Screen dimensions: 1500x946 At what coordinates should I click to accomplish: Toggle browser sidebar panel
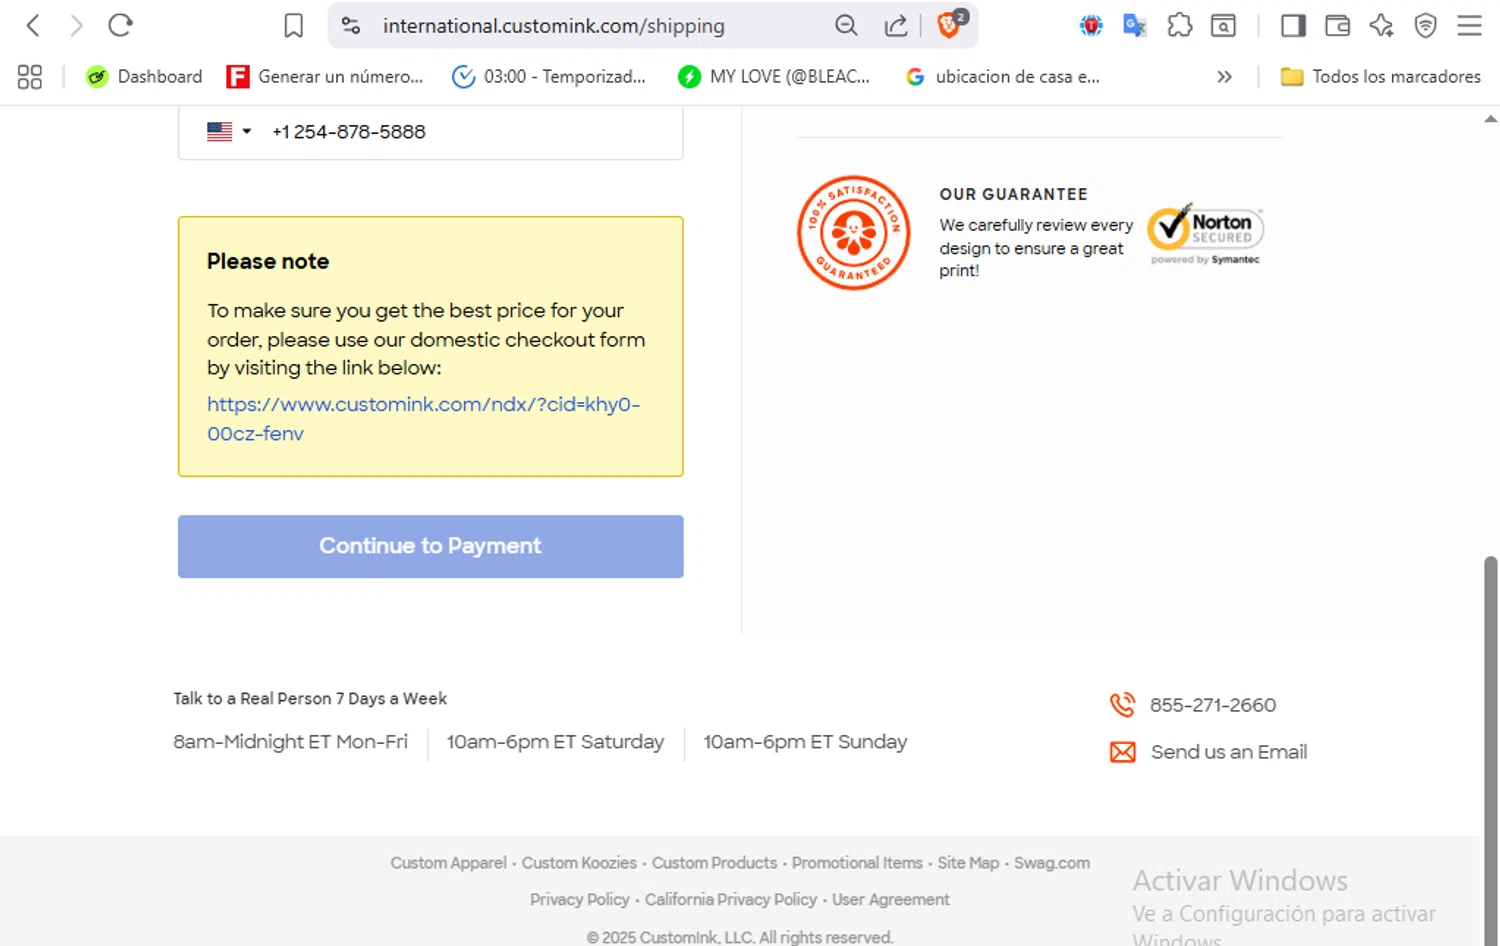[x=1293, y=25]
